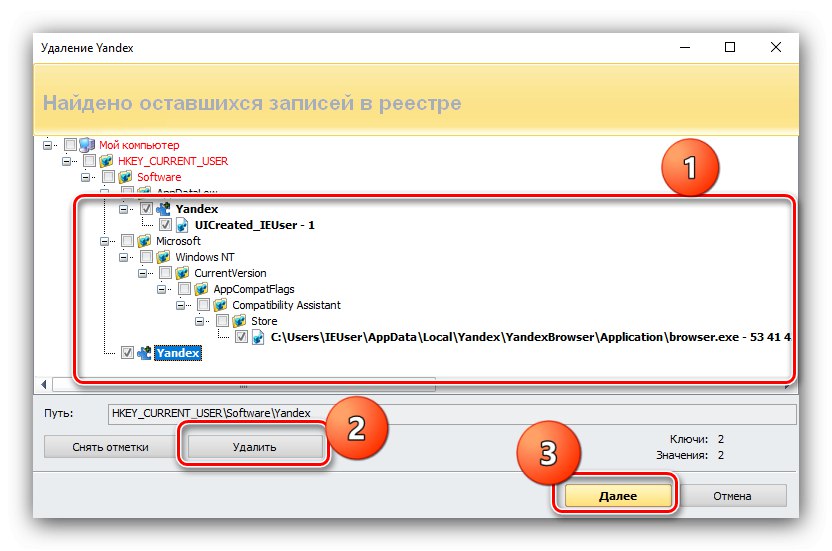Check the Store key checkbox
The height and width of the screenshot is (551, 832).
pos(223,321)
